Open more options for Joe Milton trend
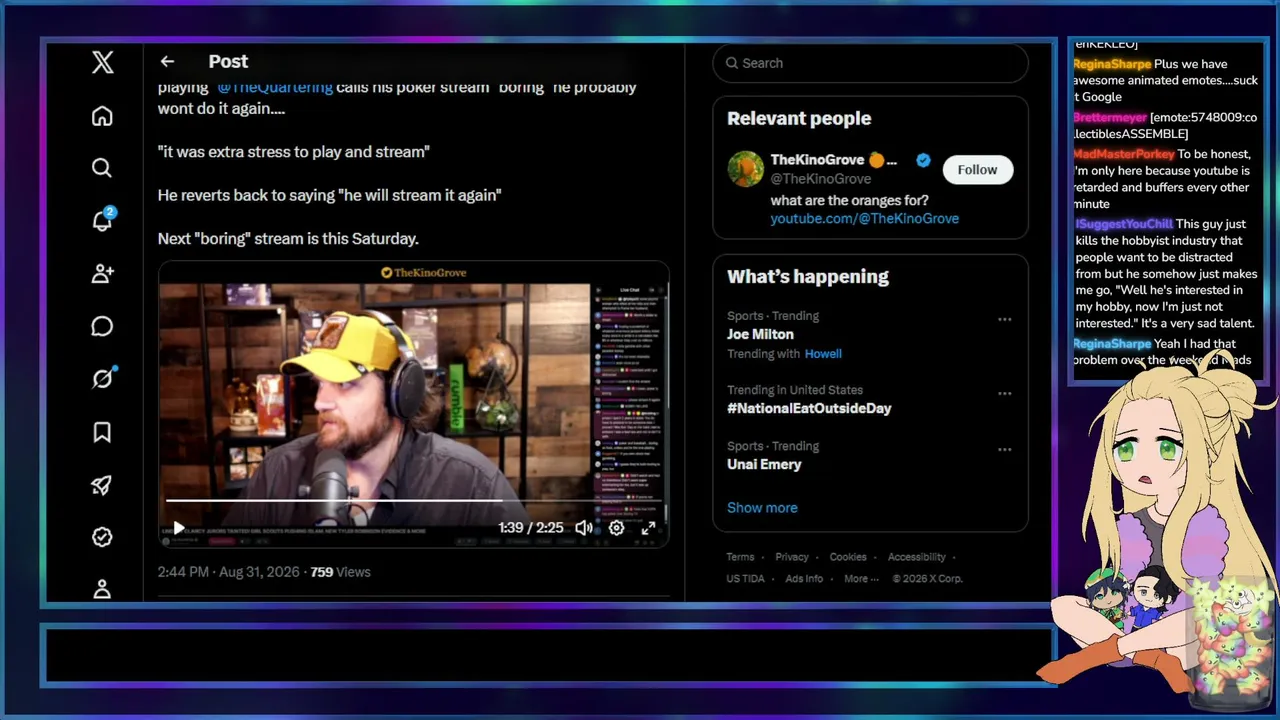 [1004, 320]
